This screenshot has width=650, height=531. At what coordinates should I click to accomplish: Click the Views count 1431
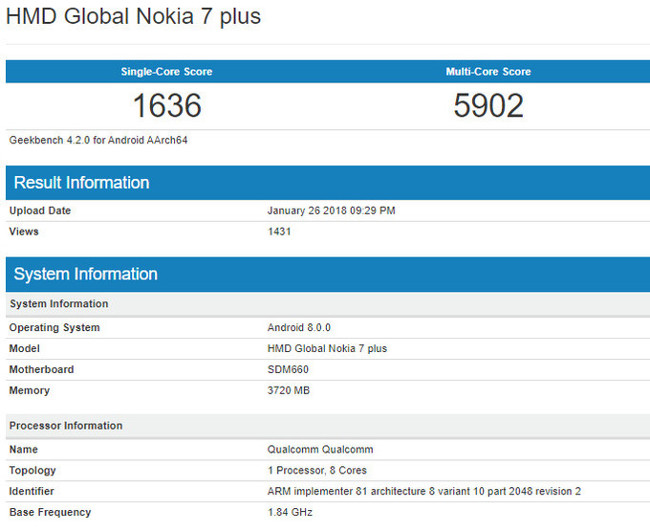279,231
